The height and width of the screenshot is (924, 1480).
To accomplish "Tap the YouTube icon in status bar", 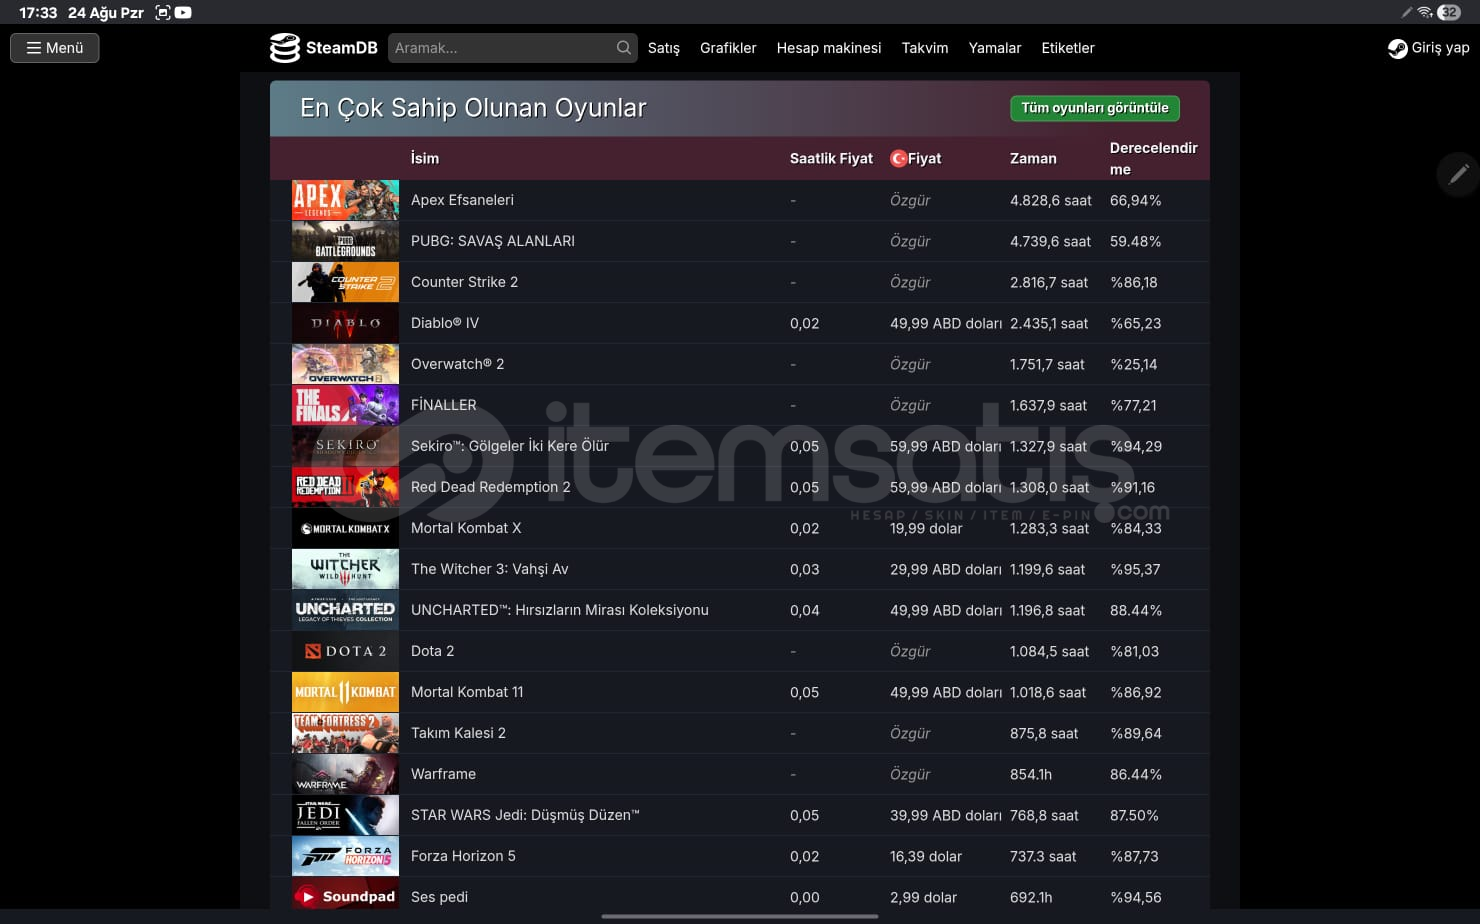I will click(183, 12).
